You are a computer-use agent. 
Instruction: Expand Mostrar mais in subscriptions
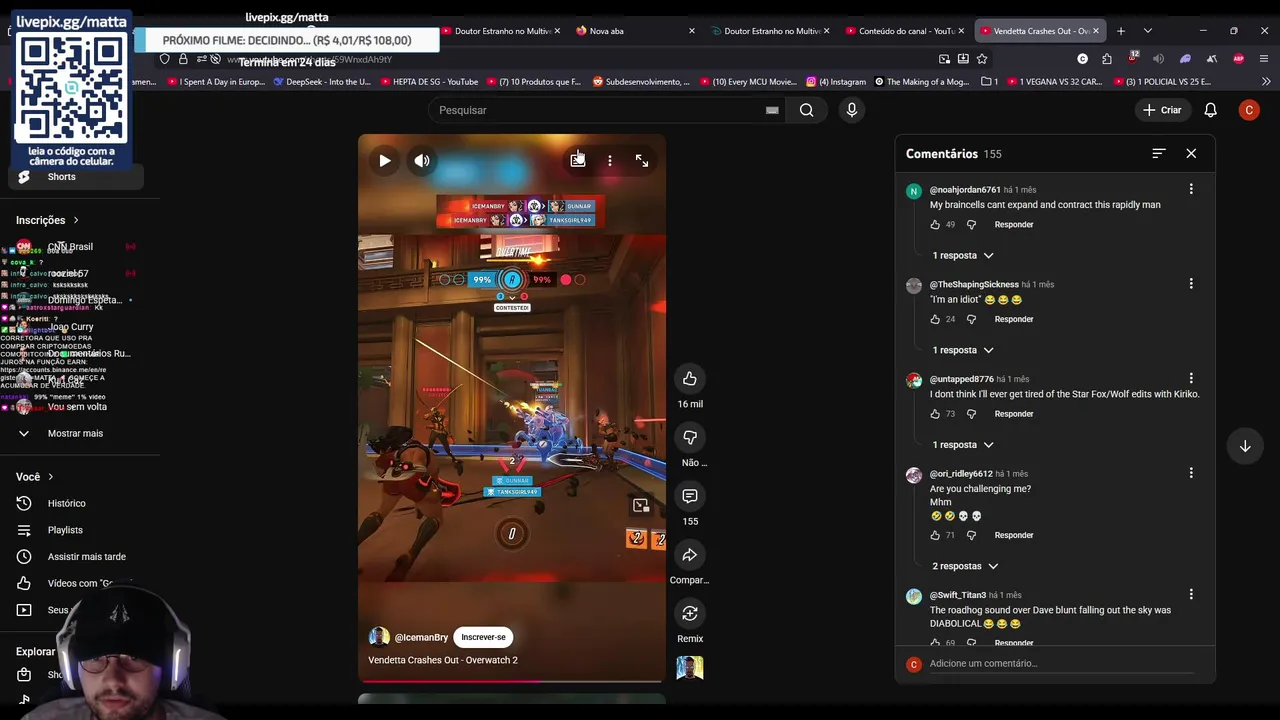(75, 434)
